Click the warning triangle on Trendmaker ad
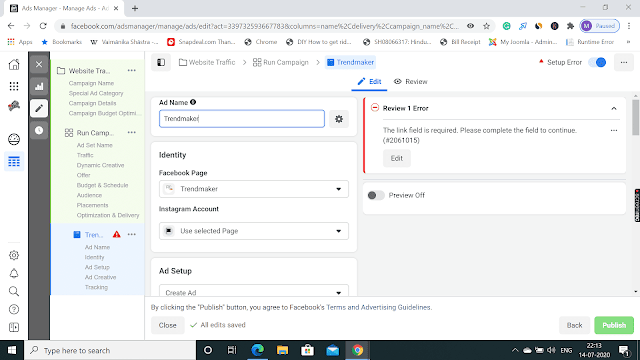This screenshot has width=640, height=360. point(117,234)
